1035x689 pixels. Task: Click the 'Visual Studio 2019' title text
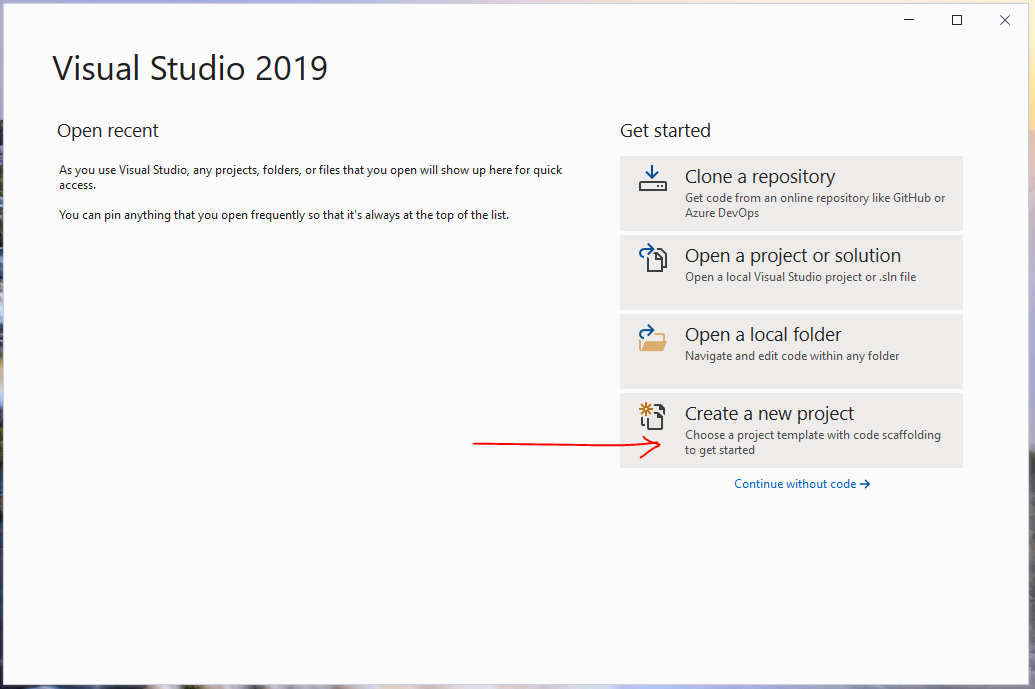(x=190, y=69)
